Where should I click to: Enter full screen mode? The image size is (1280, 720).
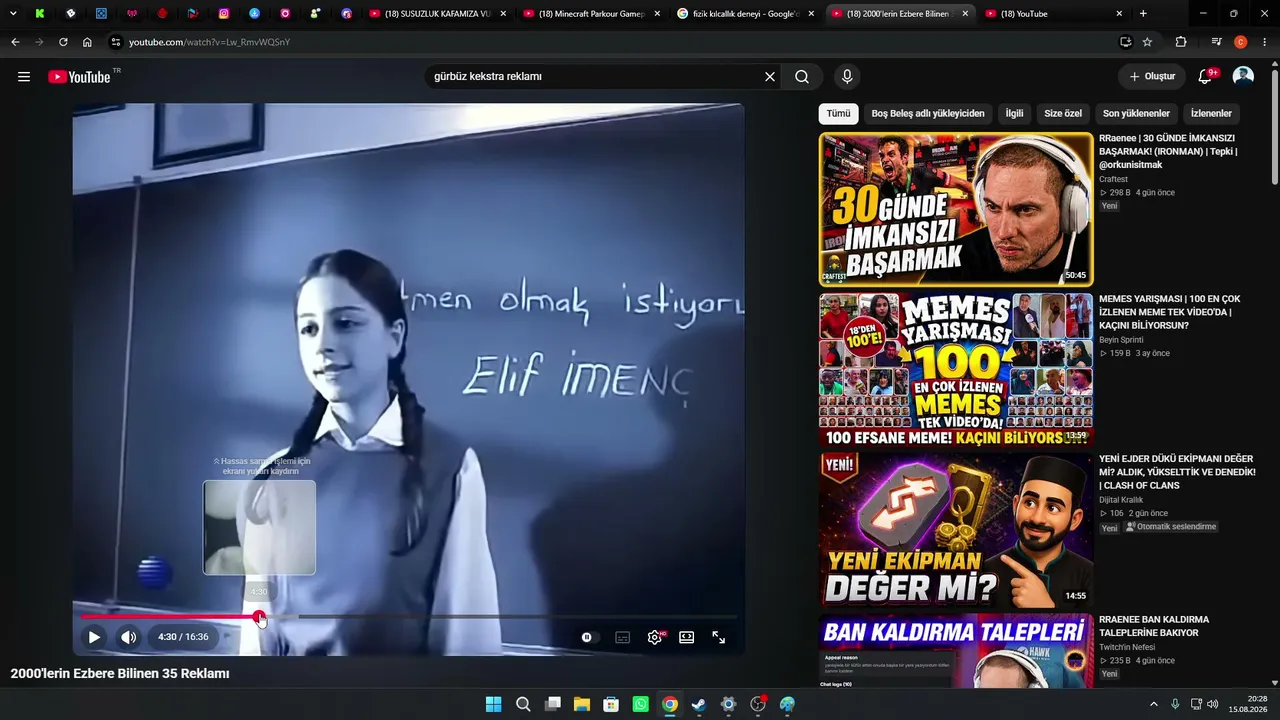(718, 637)
